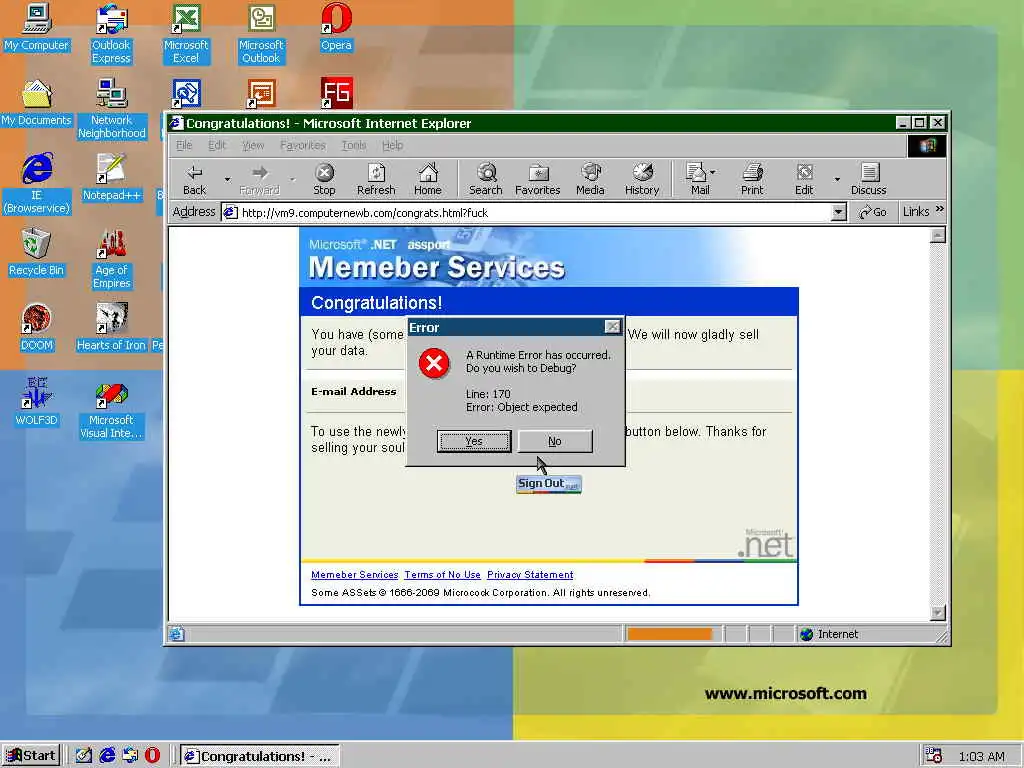The image size is (1024, 768).
Task: Select the Microsoft Outlook desktop icon
Action: (x=261, y=34)
